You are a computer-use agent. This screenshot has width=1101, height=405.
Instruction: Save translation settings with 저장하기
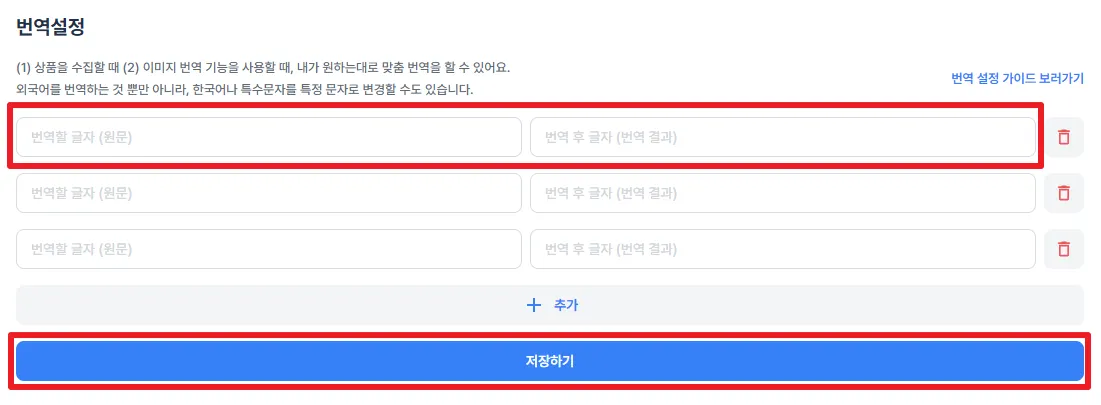pos(549,361)
